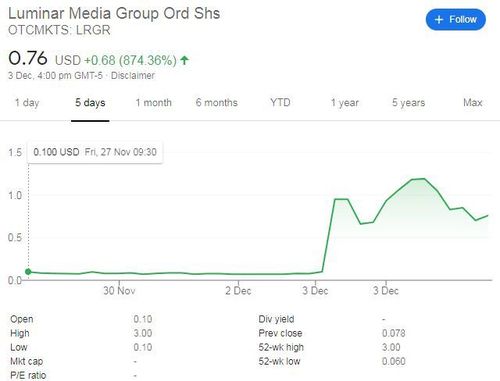Switch to the 1 month range

[x=154, y=103]
